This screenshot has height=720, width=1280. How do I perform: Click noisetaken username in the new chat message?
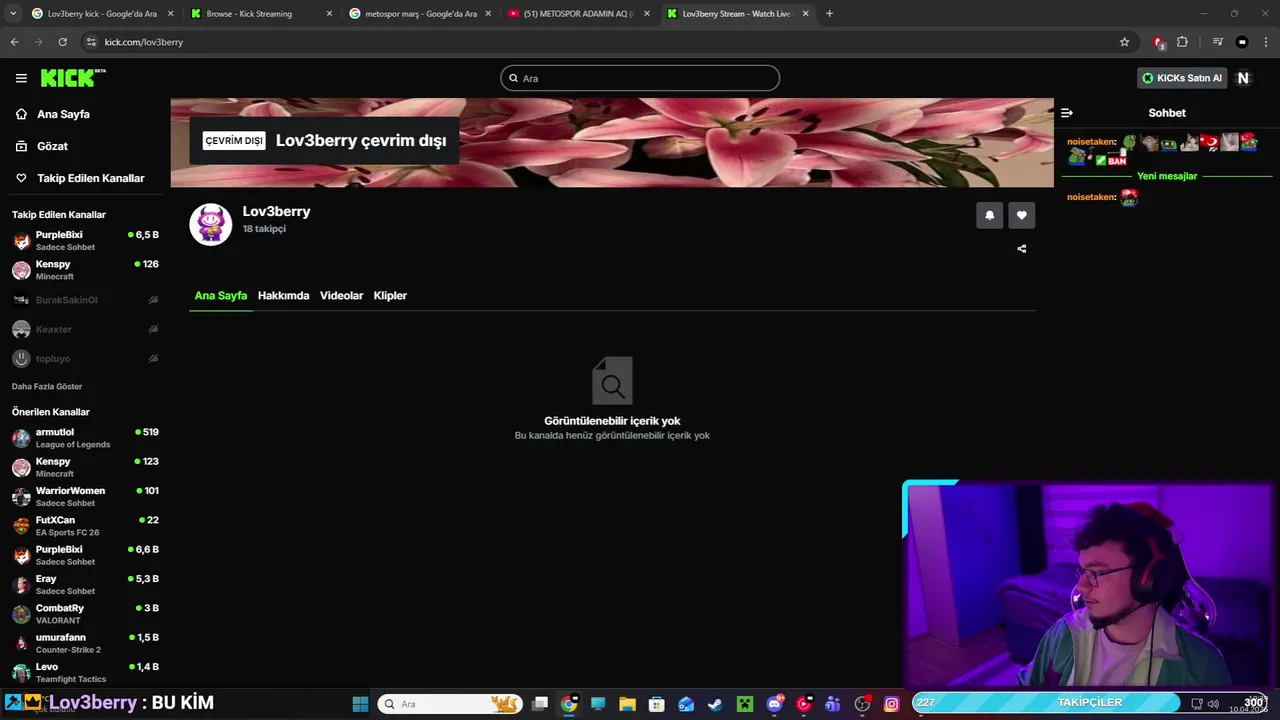[x=1091, y=198]
